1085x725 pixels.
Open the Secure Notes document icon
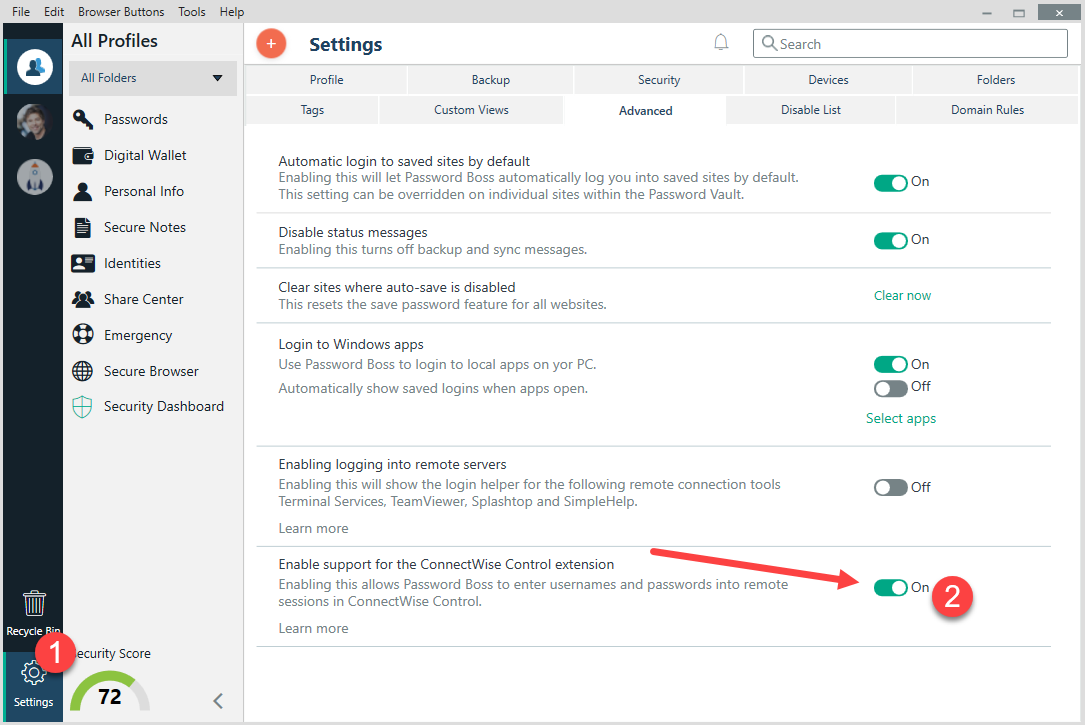point(83,227)
